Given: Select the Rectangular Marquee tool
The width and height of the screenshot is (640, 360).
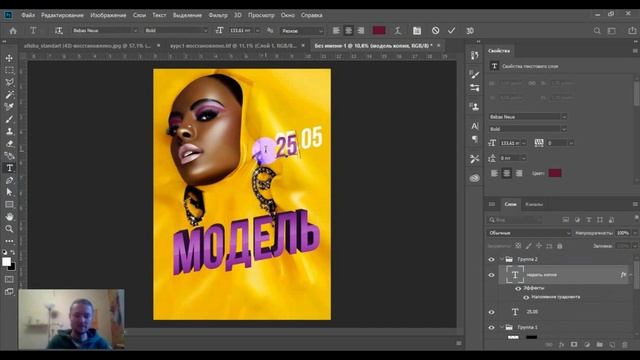Looking at the screenshot, I should point(9,70).
